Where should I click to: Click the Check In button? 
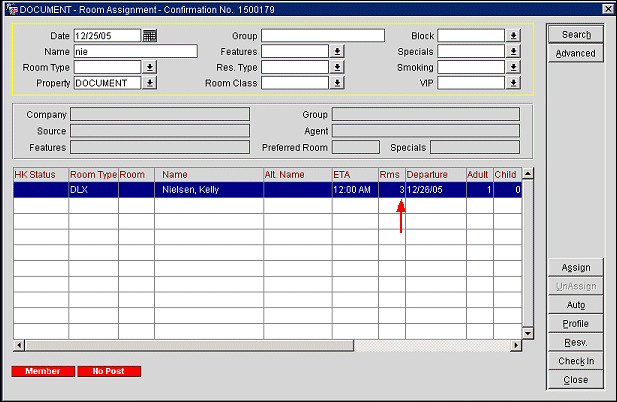[x=575, y=361]
